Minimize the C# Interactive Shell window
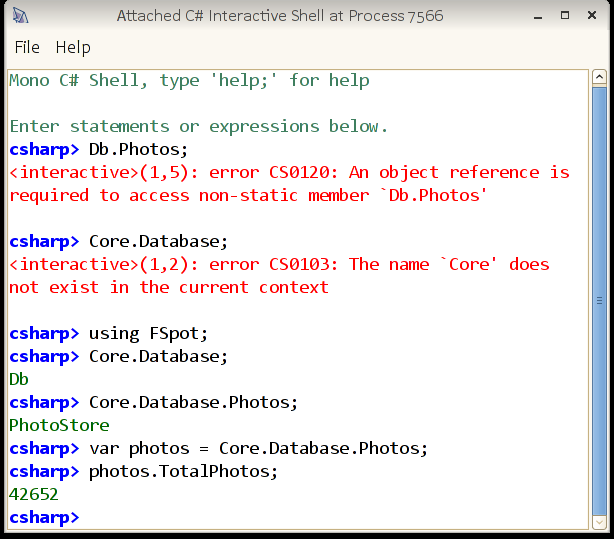 pos(538,16)
